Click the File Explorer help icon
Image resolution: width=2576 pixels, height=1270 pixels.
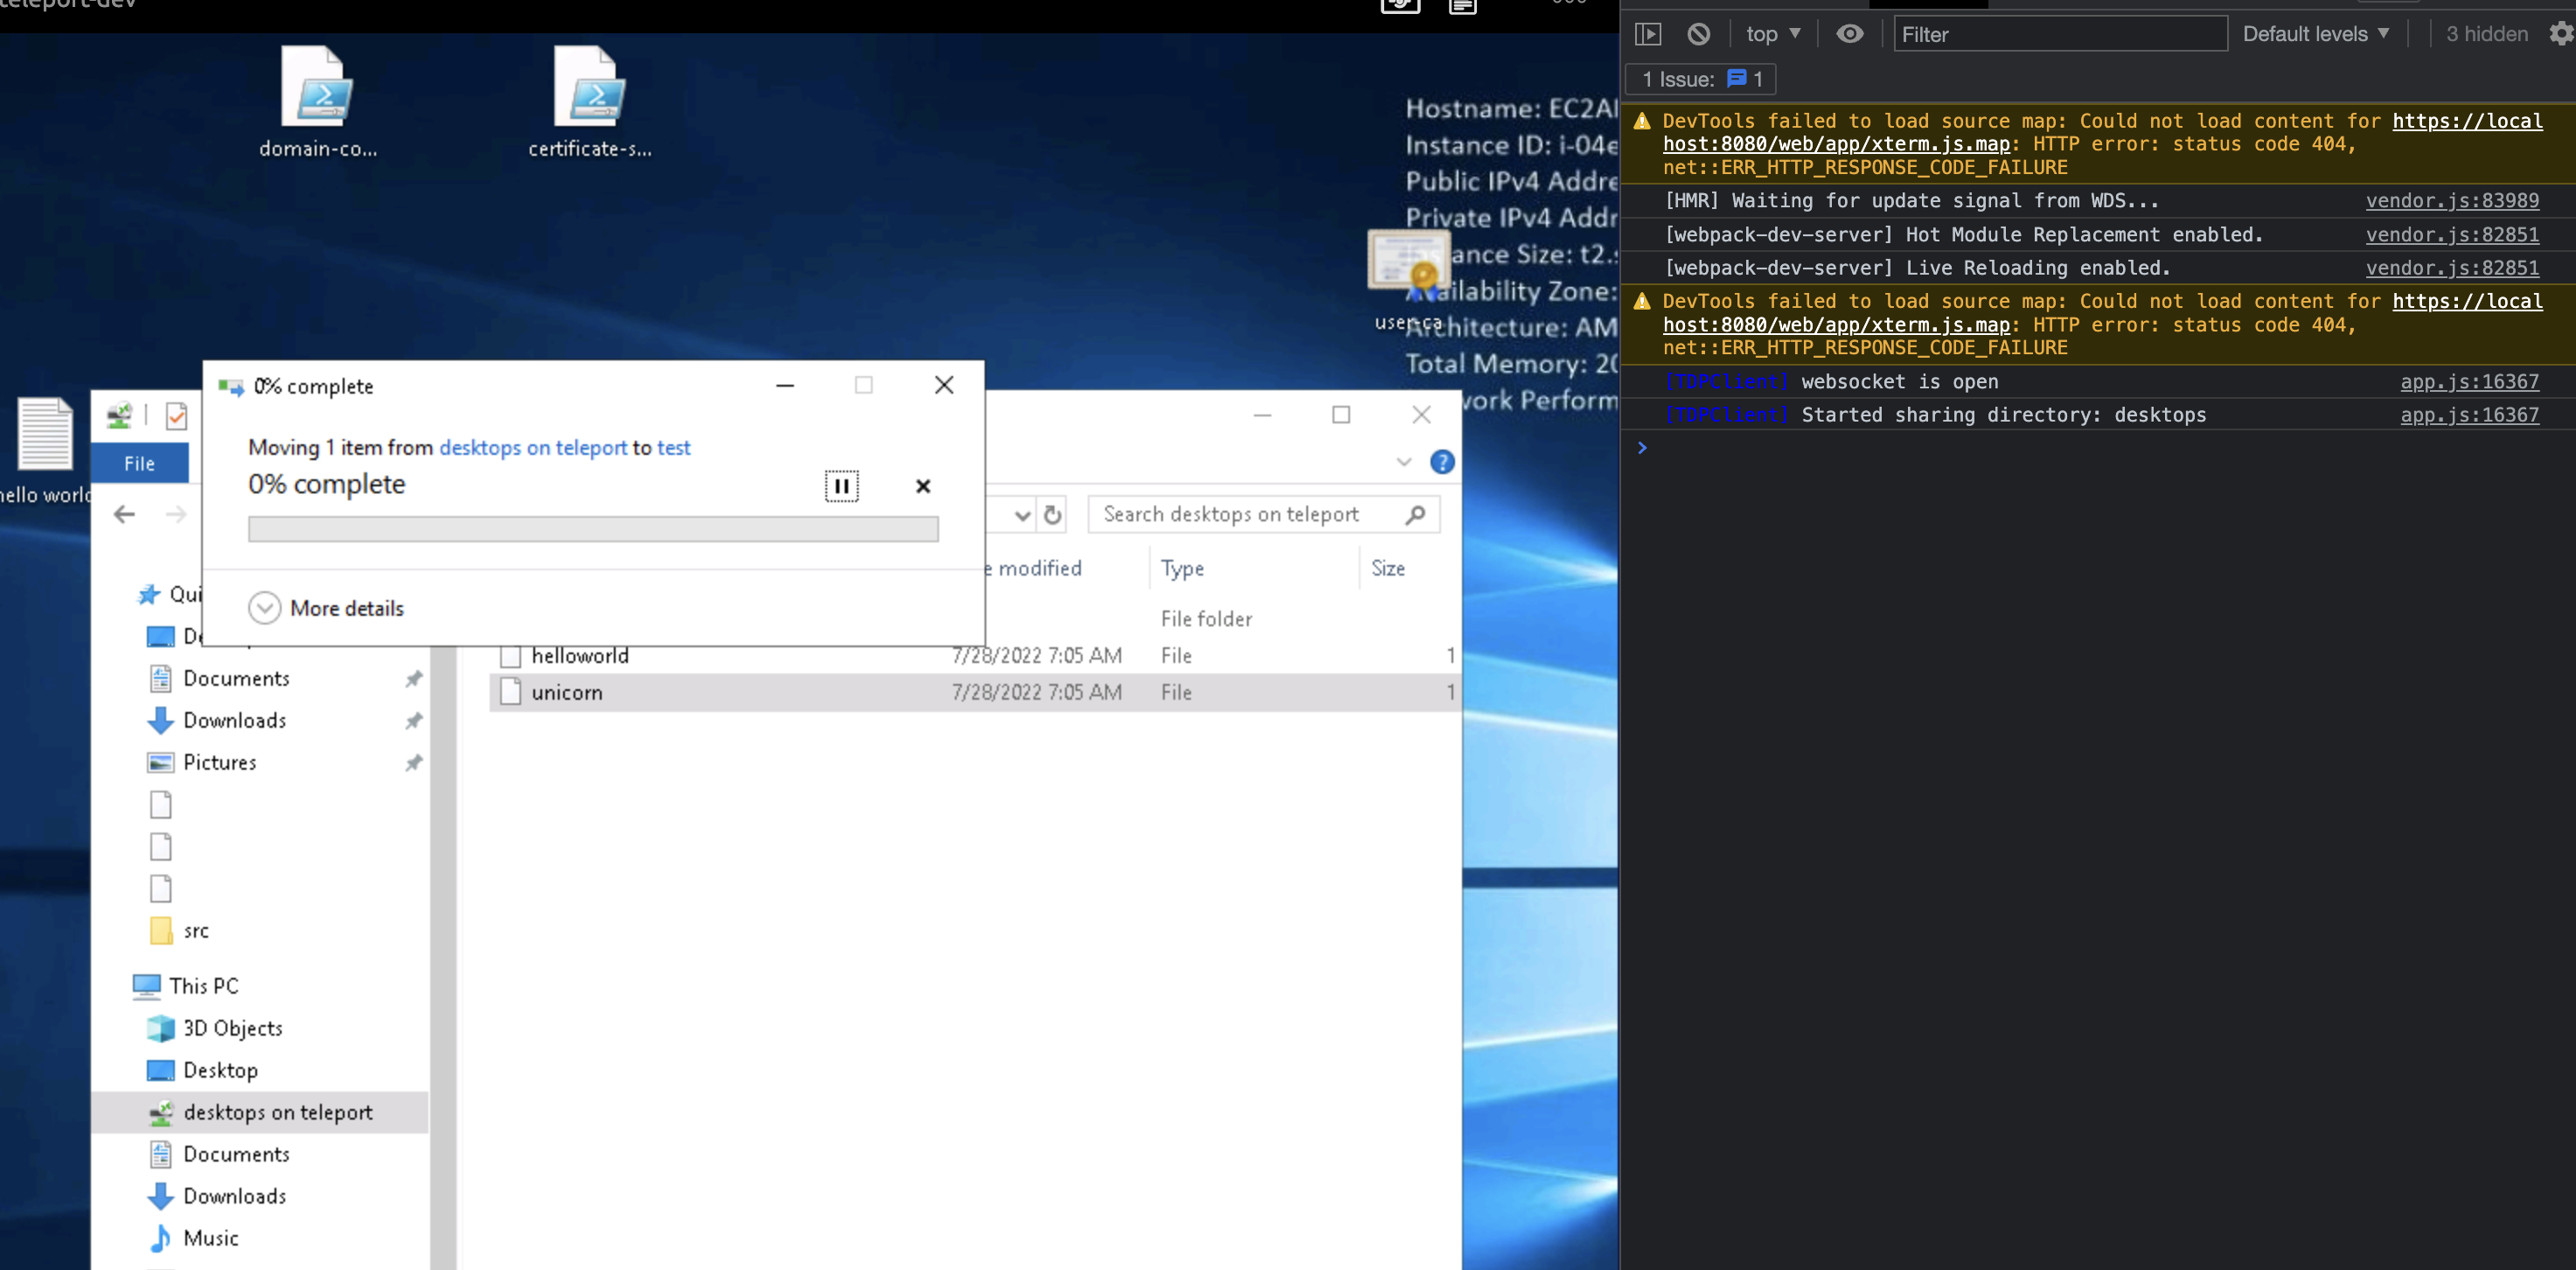point(1442,462)
